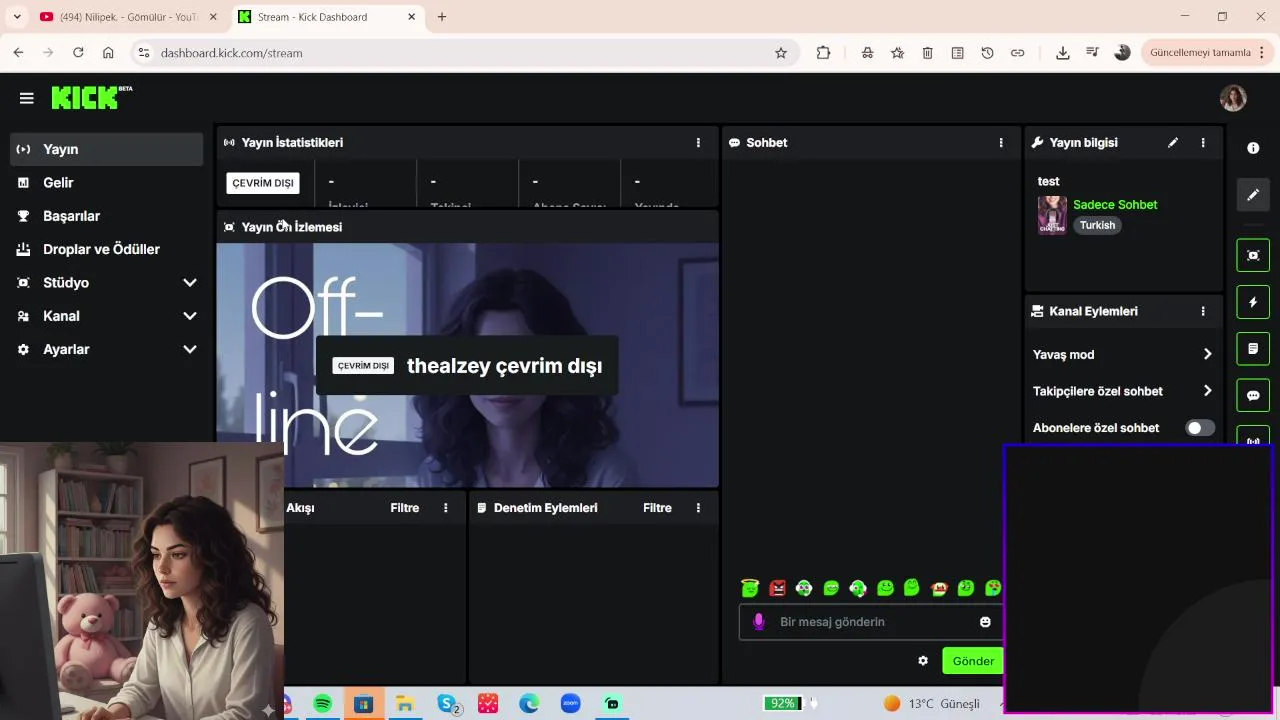Image resolution: width=1280 pixels, height=720 pixels.
Task: Open the emoji picker in message box
Action: click(x=985, y=622)
